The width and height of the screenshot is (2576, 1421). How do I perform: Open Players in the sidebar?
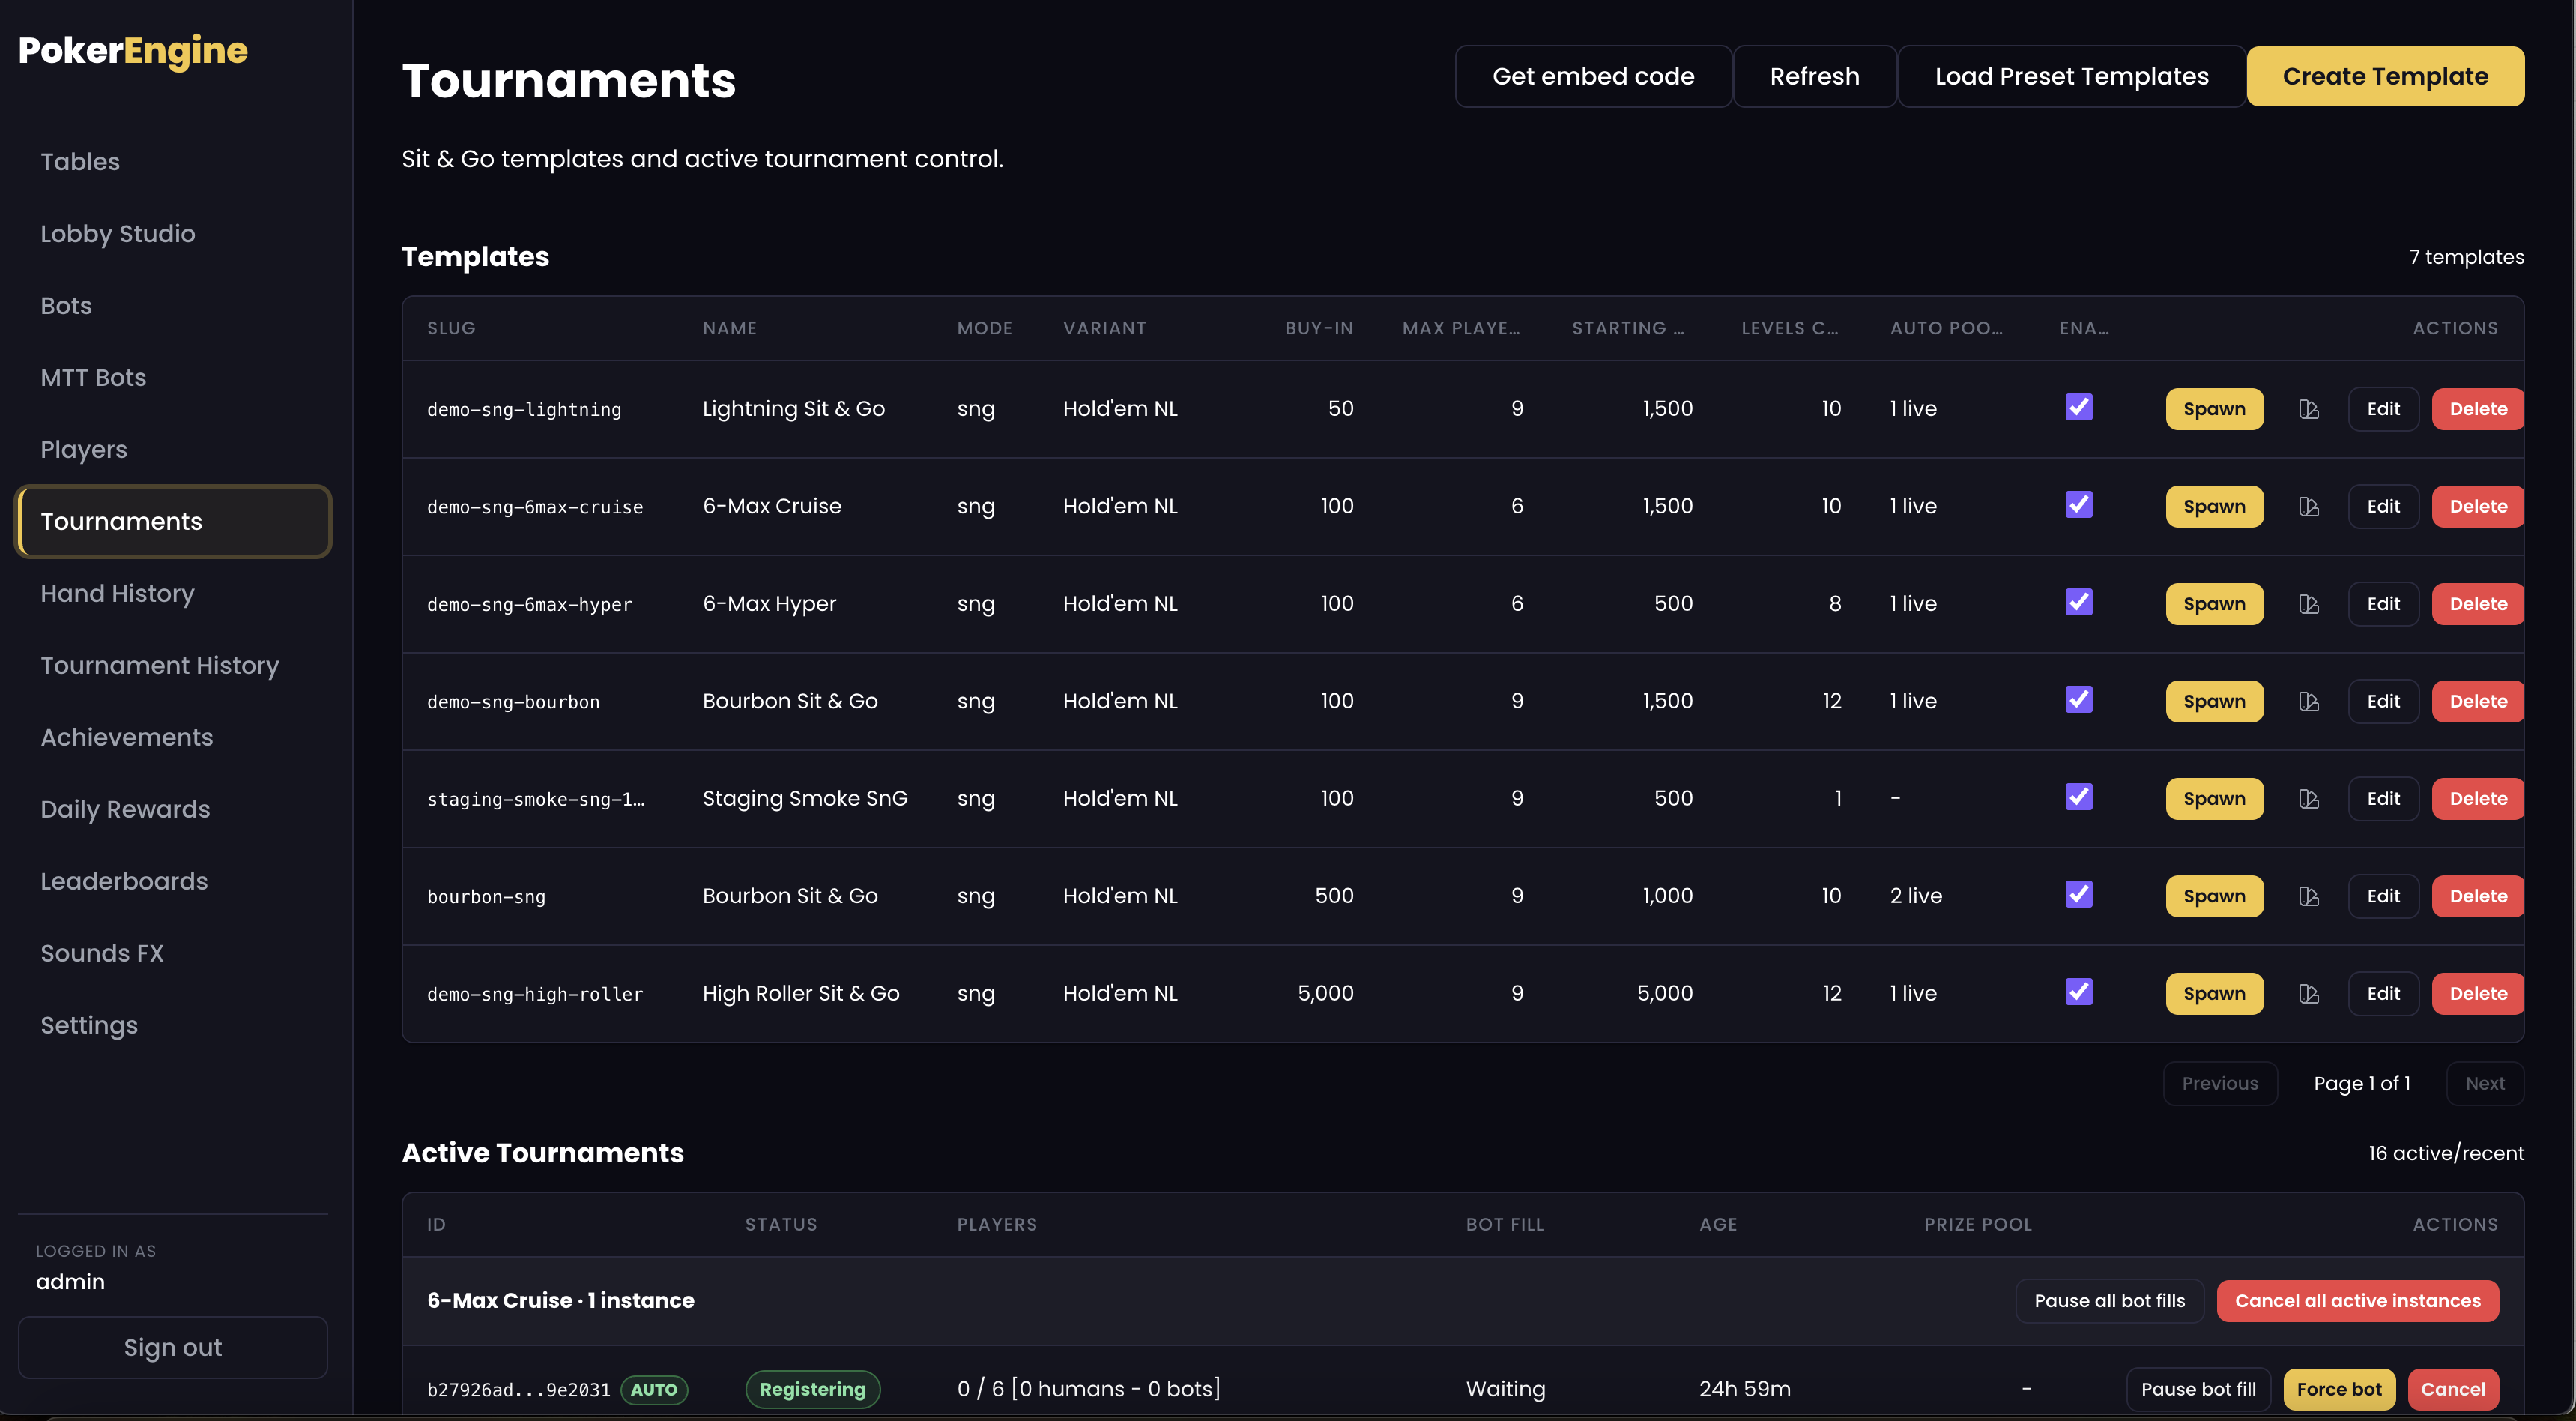173,450
